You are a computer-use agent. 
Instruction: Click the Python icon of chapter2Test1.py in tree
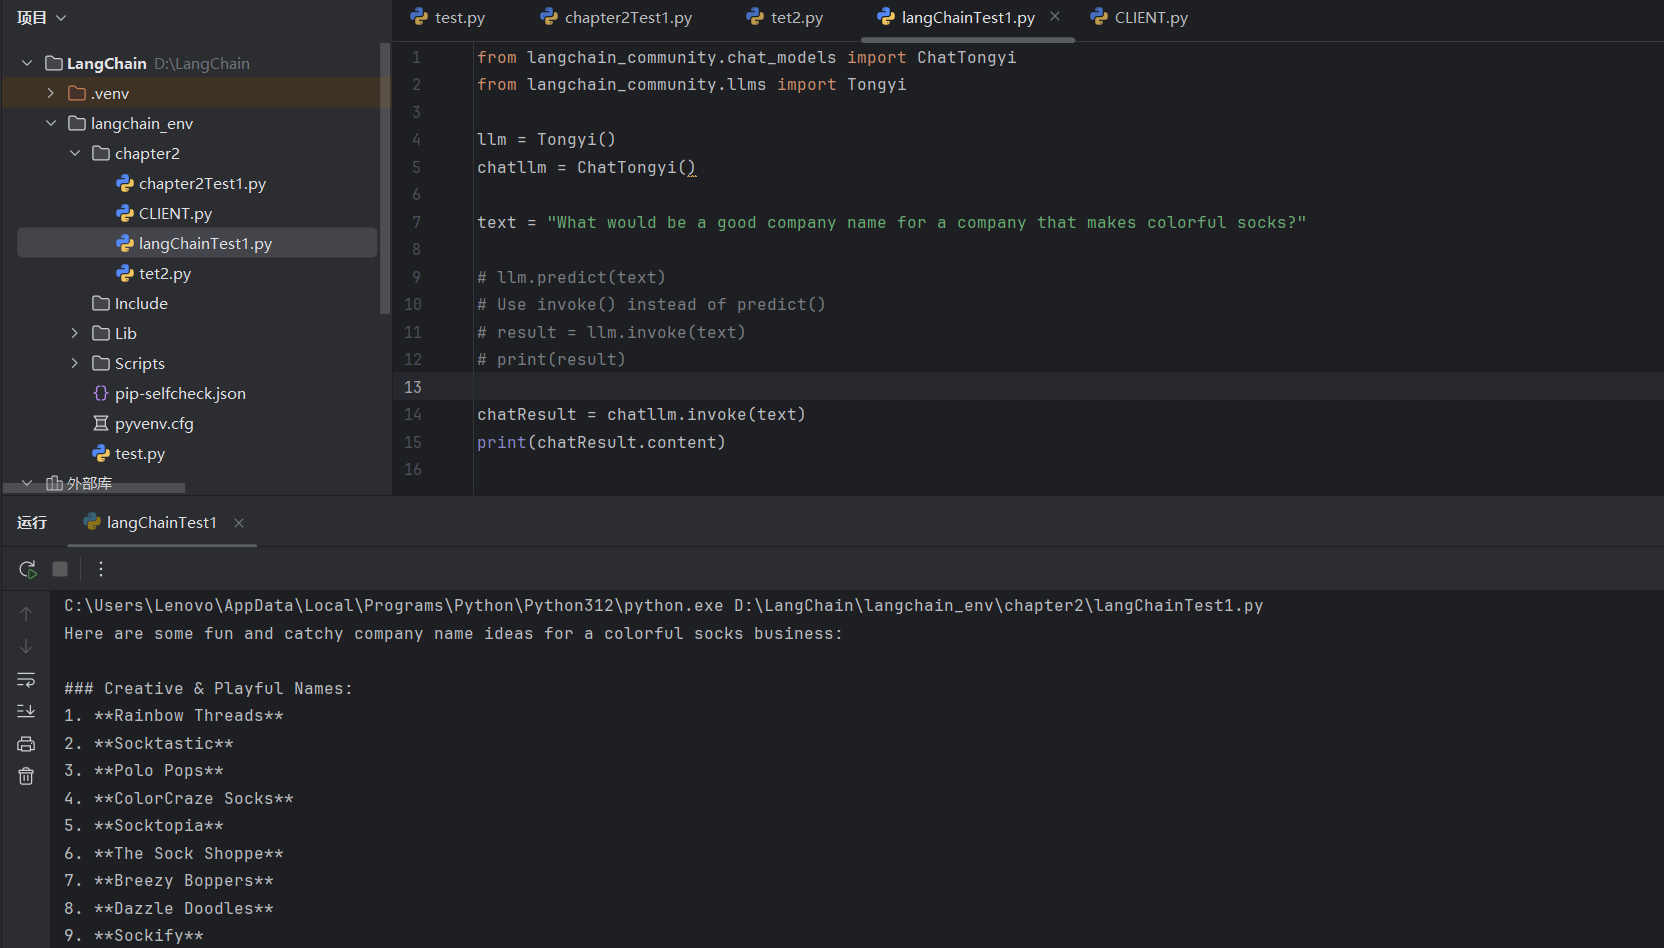click(125, 183)
